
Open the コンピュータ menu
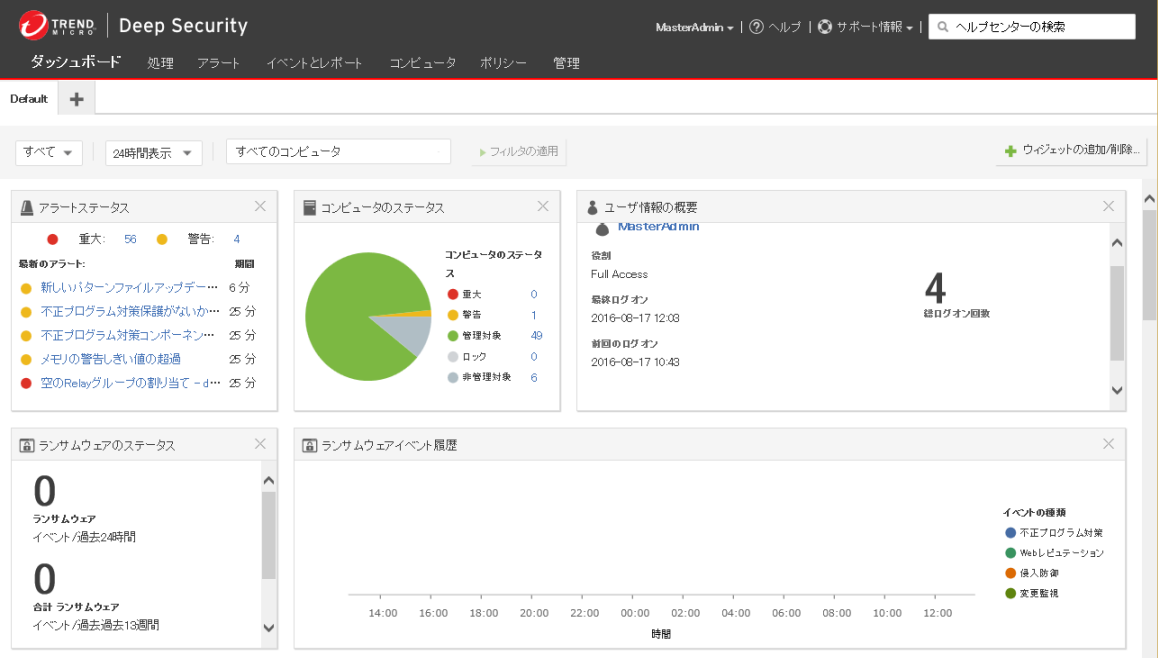pyautogui.click(x=422, y=63)
